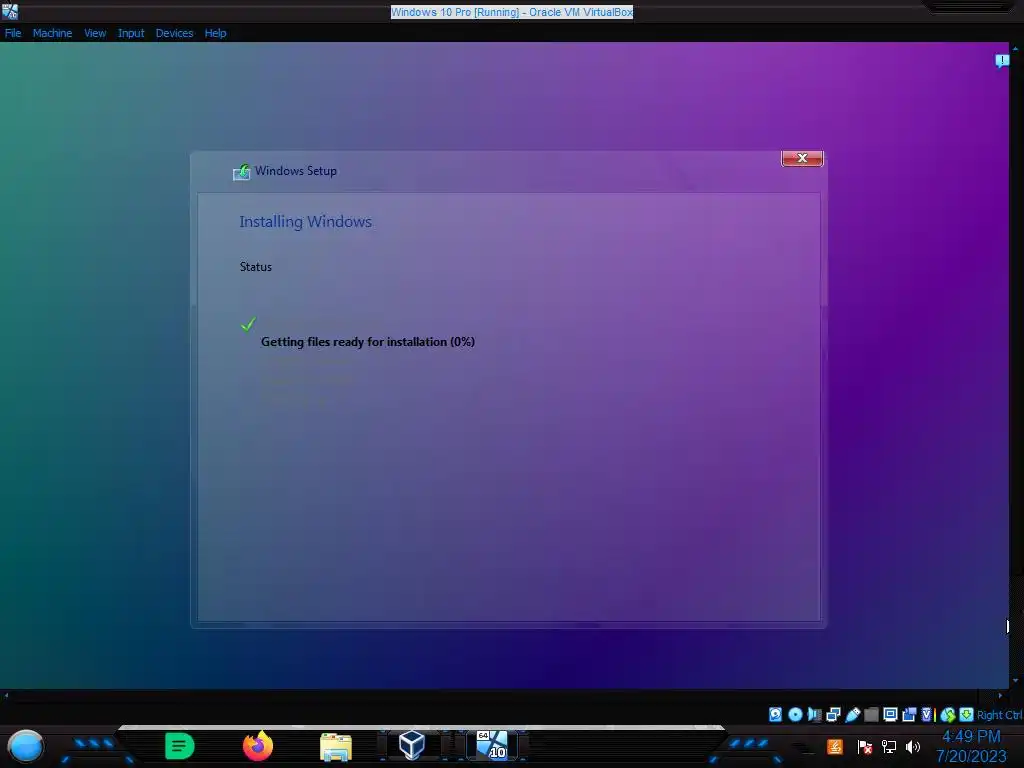Open the Input menu
Viewport: 1024px width, 768px height.
[131, 33]
